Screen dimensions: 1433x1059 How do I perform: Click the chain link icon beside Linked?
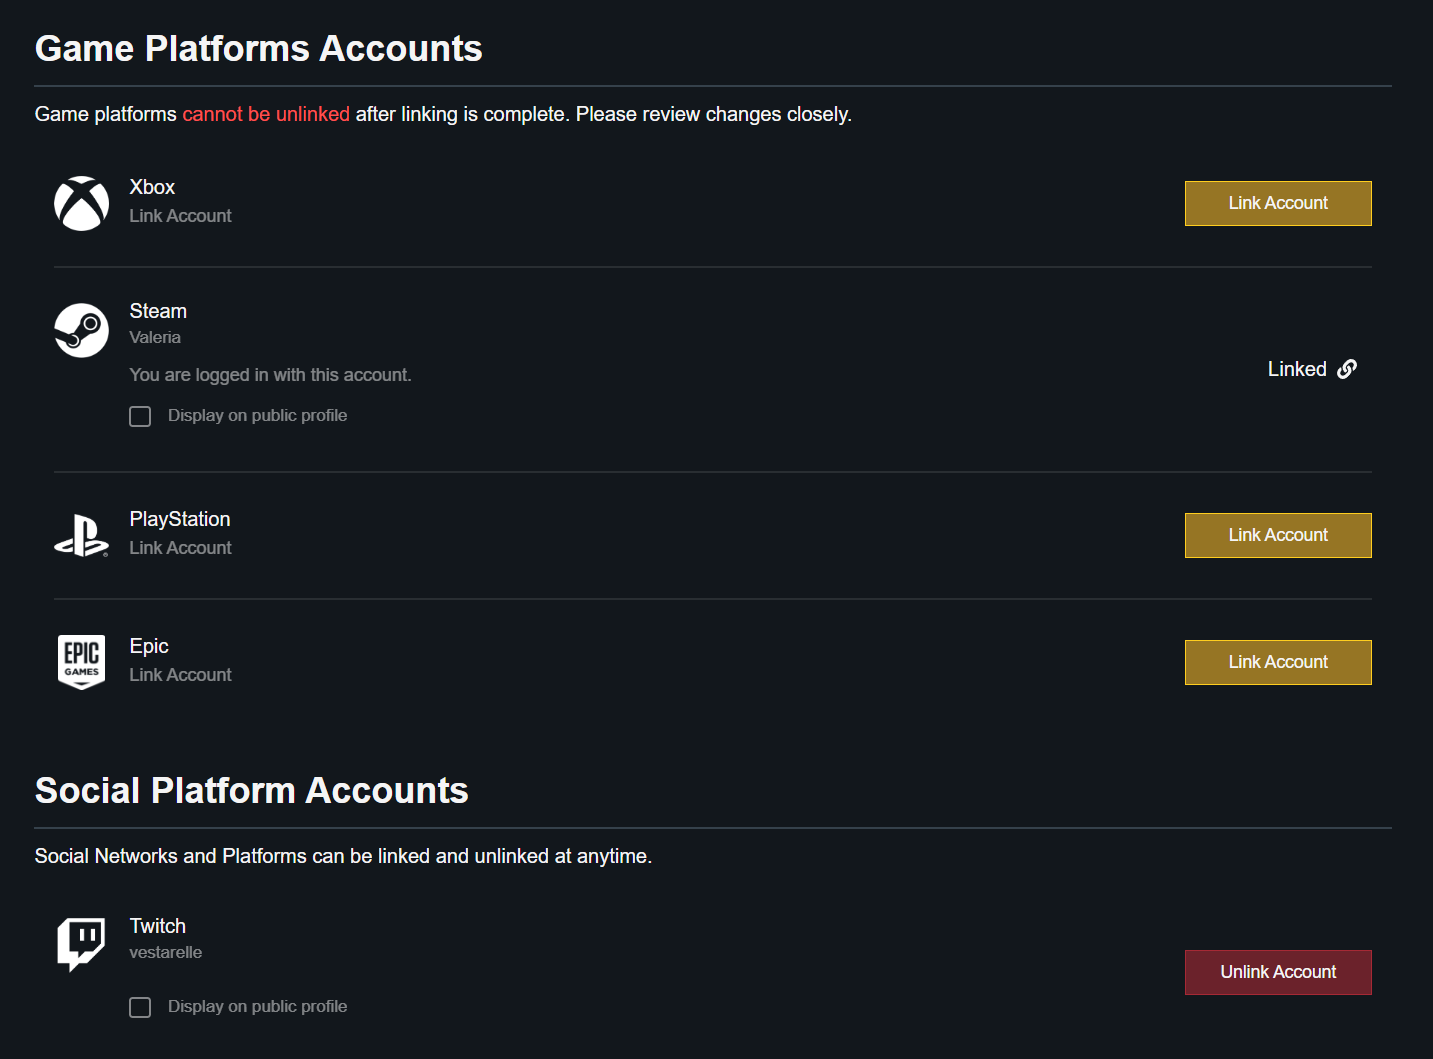1347,369
